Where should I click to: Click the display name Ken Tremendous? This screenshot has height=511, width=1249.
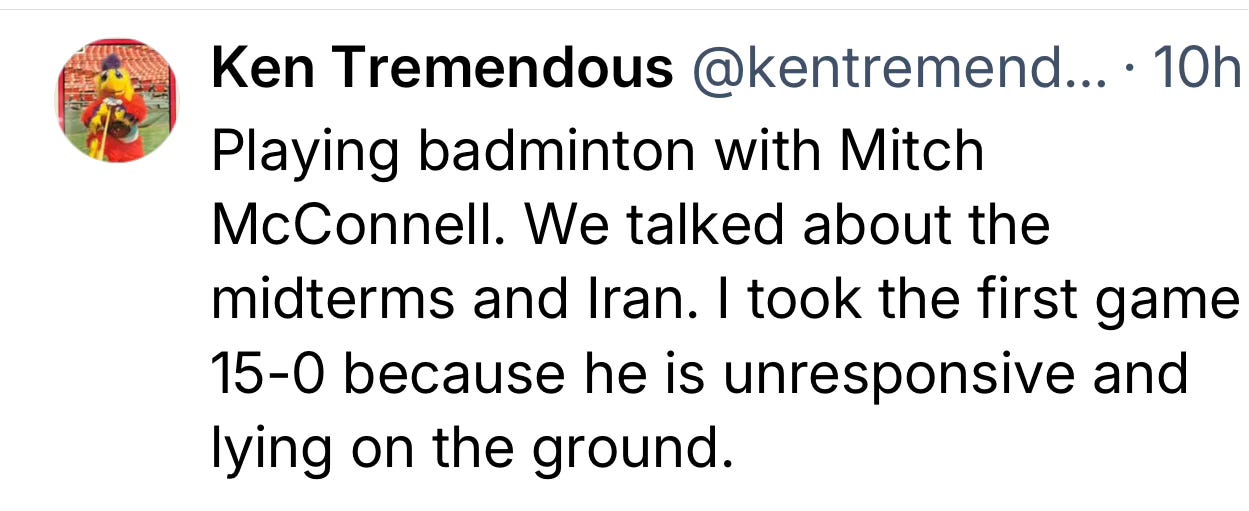pos(443,68)
